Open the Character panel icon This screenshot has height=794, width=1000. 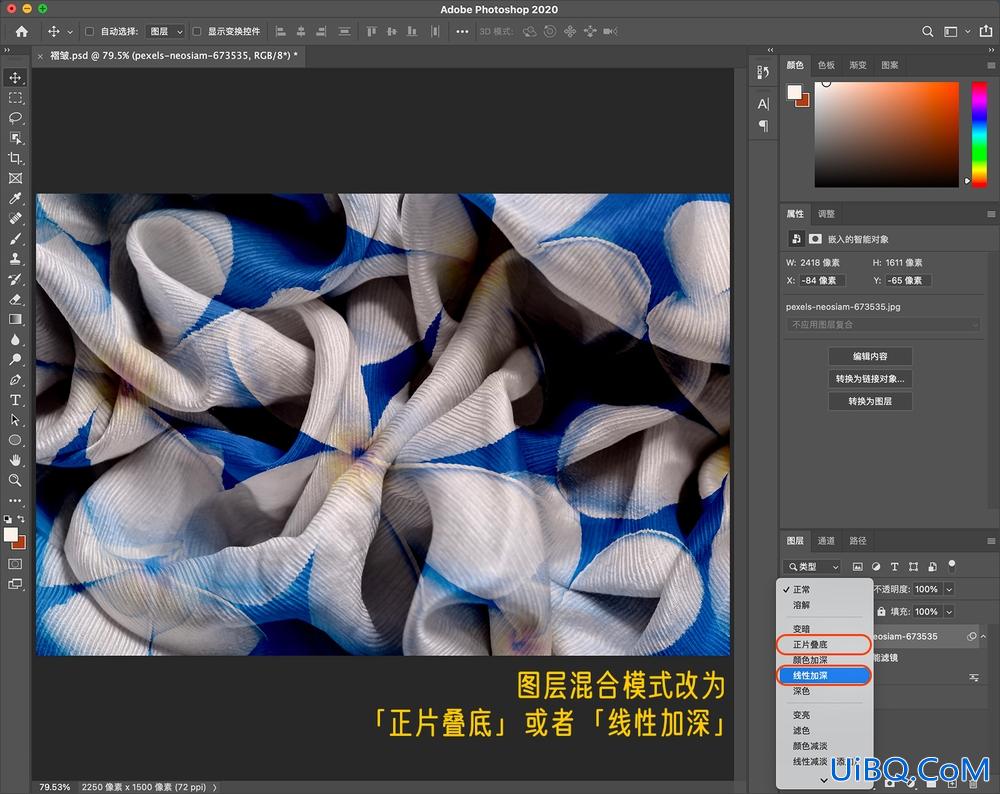[x=763, y=104]
